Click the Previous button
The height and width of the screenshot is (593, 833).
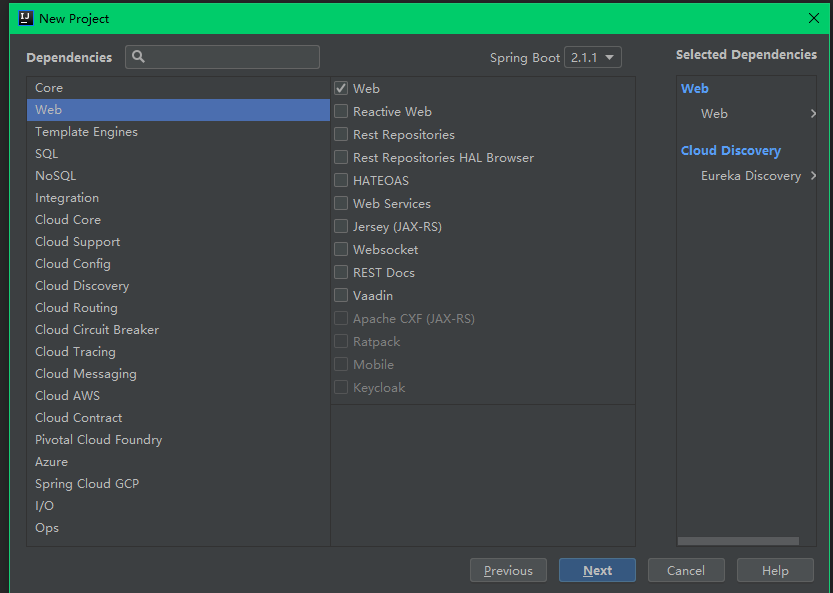[508, 570]
